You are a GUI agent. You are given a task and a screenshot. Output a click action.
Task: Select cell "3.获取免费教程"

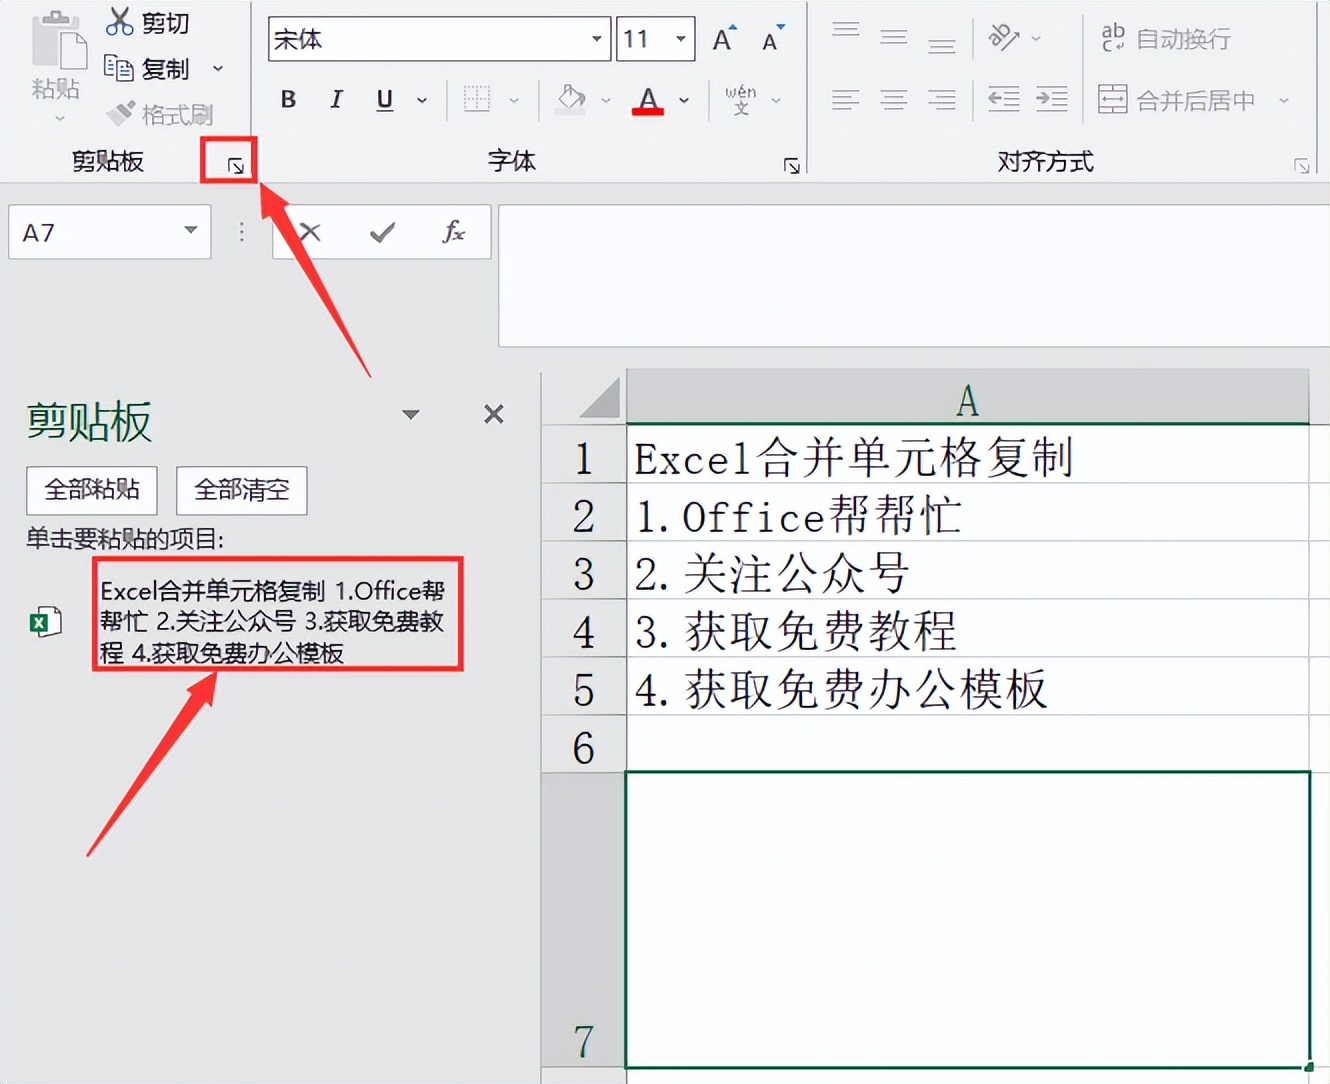pyautogui.click(x=968, y=629)
